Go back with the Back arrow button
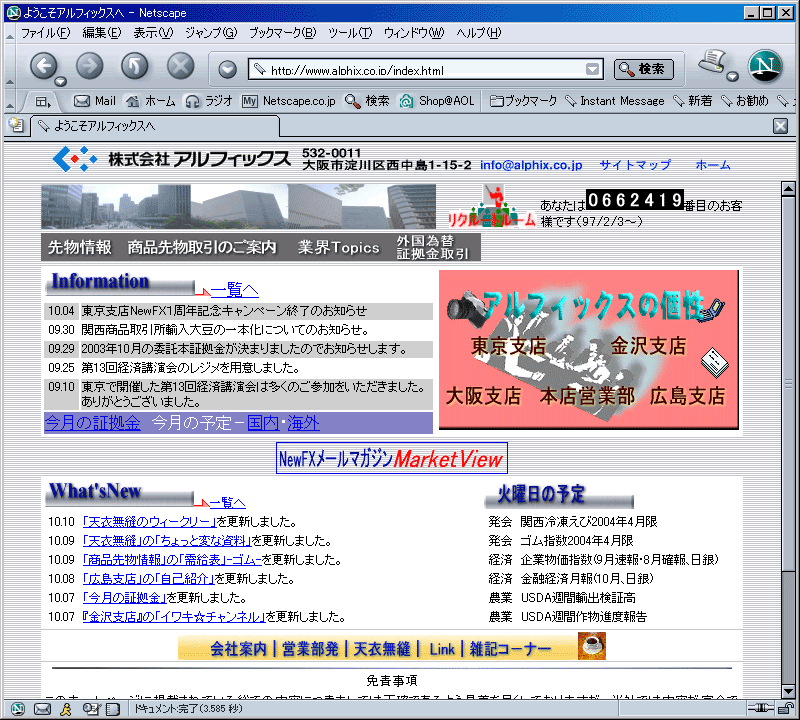 click(x=43, y=66)
